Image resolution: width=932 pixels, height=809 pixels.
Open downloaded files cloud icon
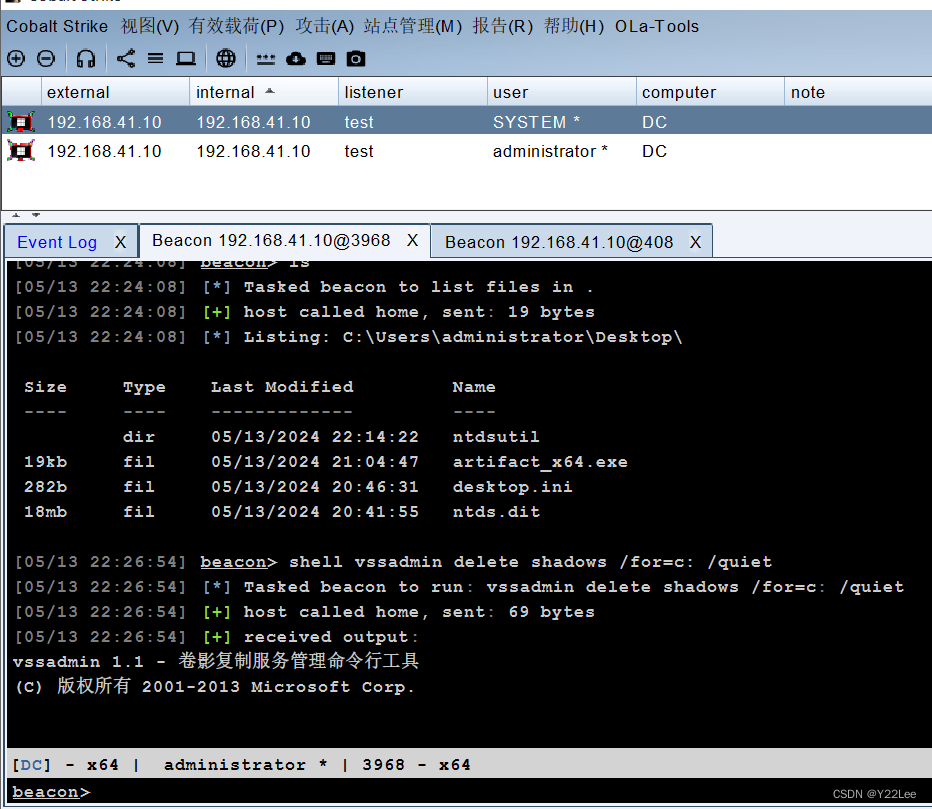click(296, 58)
